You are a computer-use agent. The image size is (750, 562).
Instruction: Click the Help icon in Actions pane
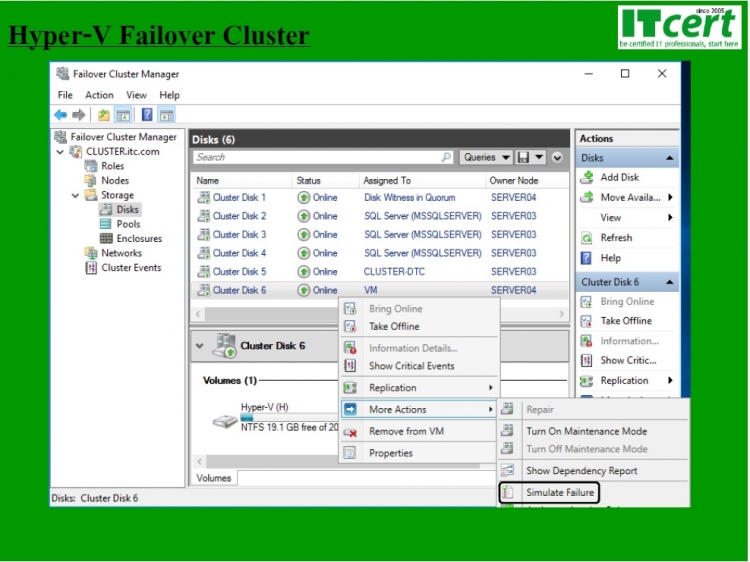coord(586,258)
